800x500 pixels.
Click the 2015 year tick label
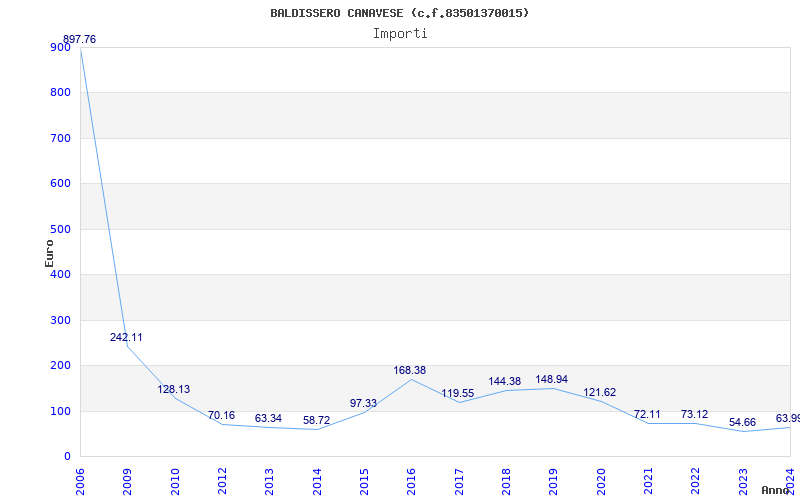(364, 481)
